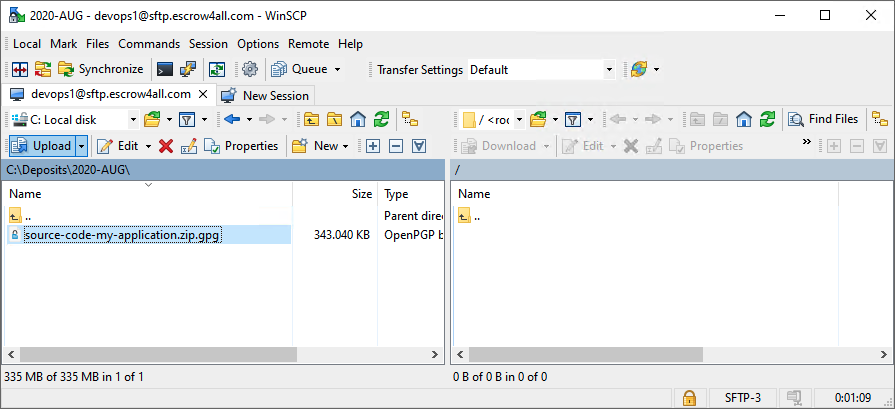Click the local Edit button

(x=118, y=146)
